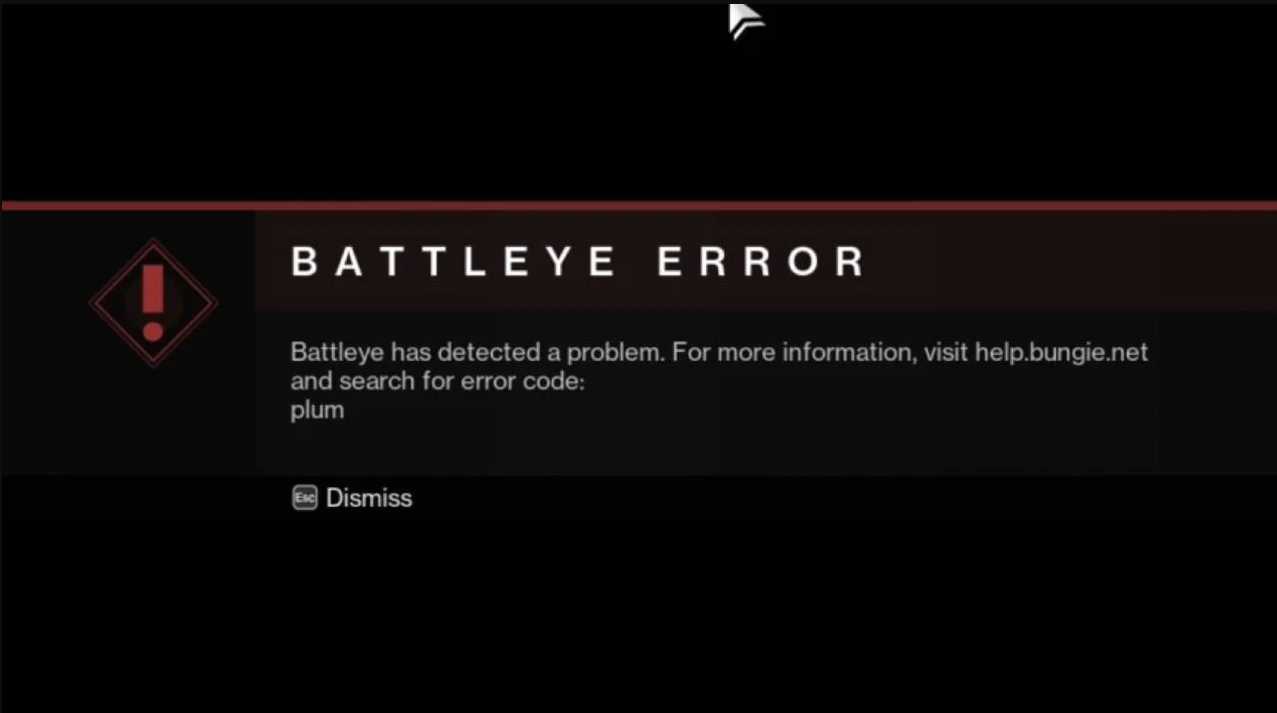Click the black area below the Dismiss prompt
The width and height of the screenshot is (1277, 713).
click(x=638, y=610)
